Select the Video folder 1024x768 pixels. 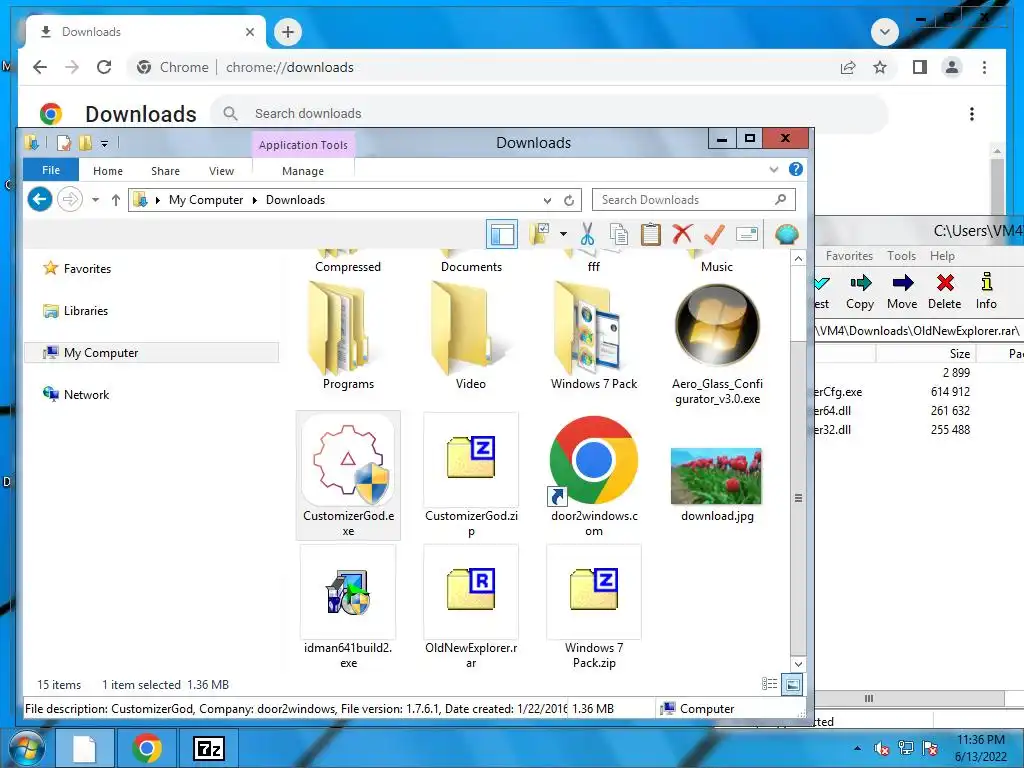pos(471,335)
